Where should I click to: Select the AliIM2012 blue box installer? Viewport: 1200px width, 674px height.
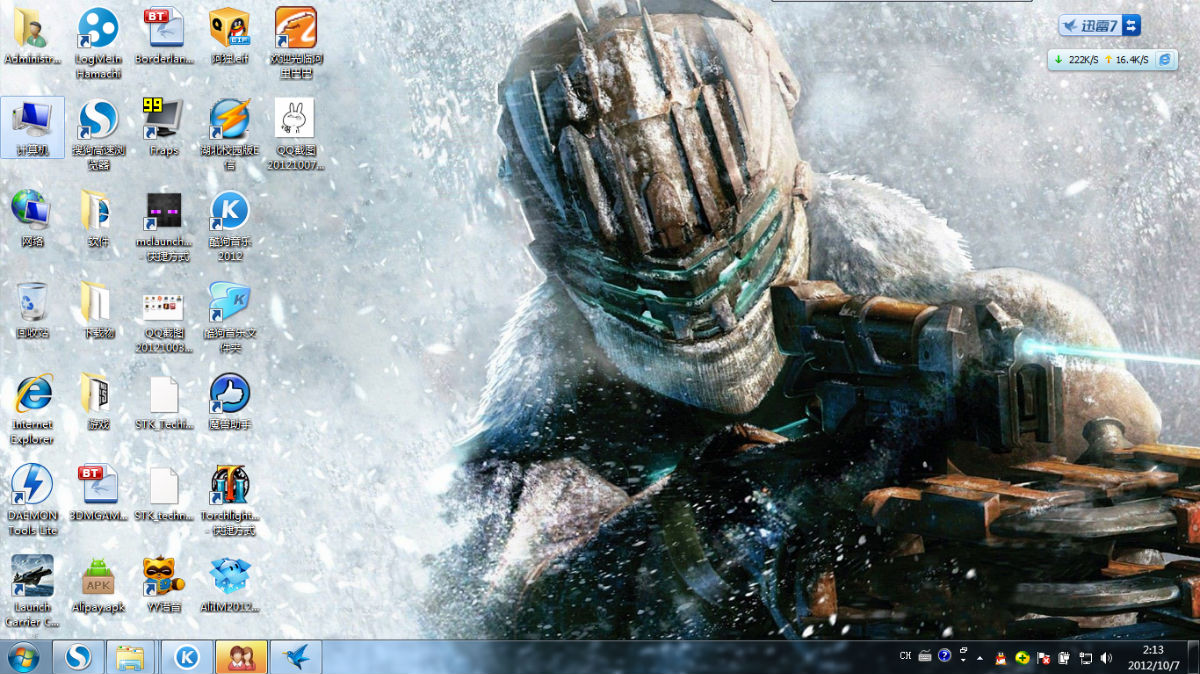point(229,583)
